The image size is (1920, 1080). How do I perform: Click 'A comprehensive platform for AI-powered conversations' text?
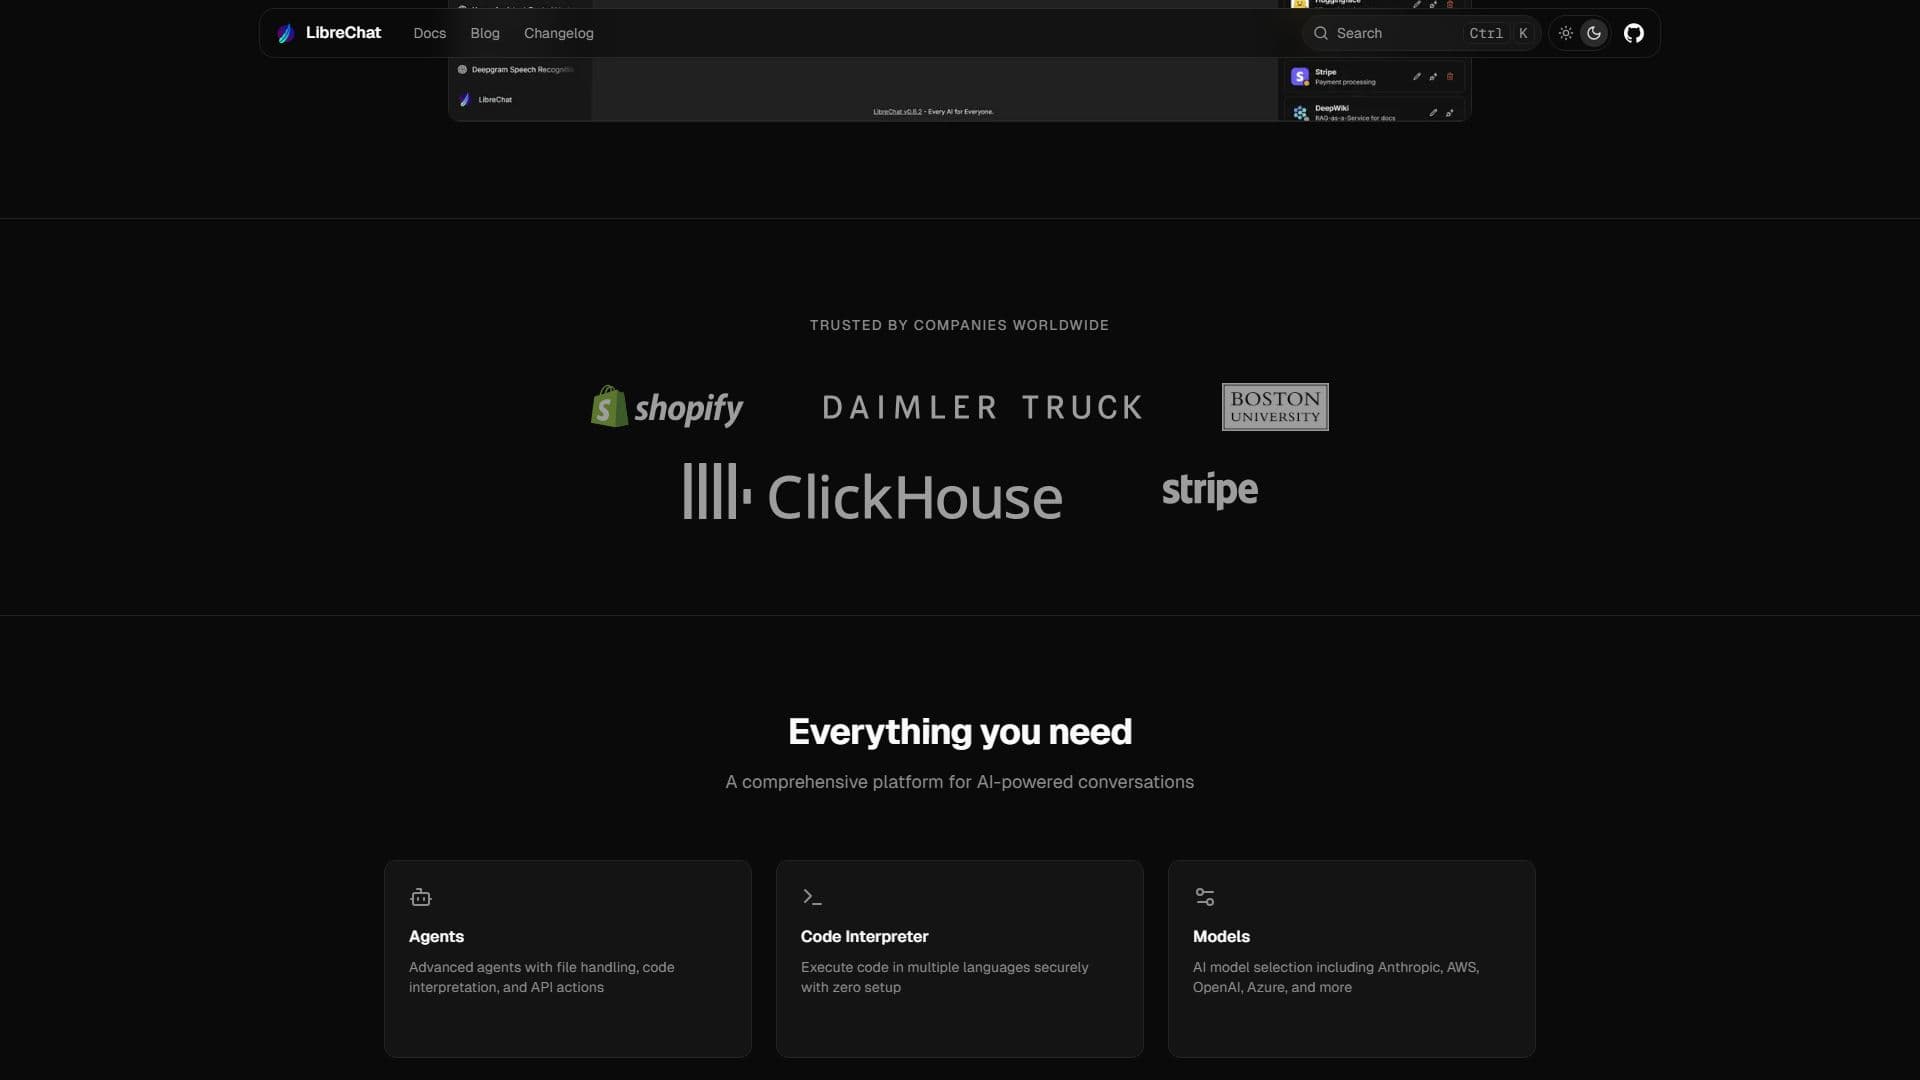tap(959, 782)
